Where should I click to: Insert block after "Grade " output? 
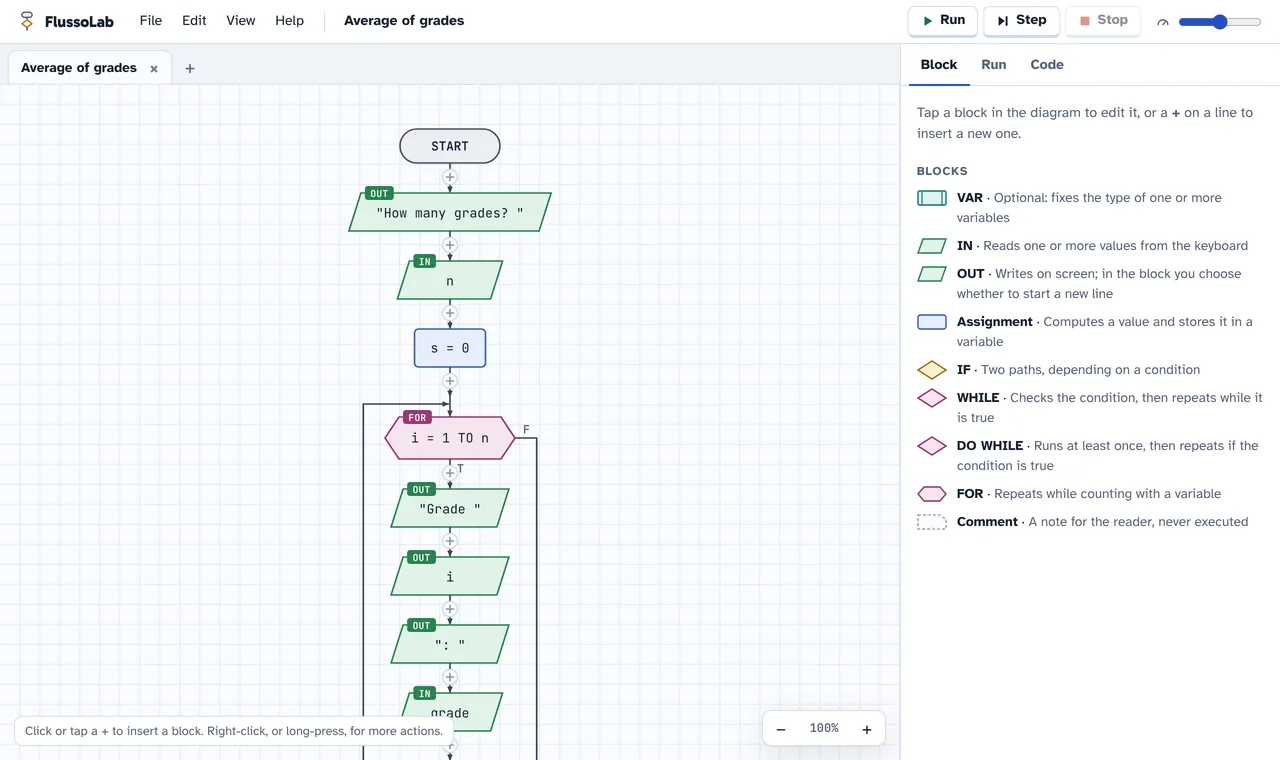click(x=450, y=541)
